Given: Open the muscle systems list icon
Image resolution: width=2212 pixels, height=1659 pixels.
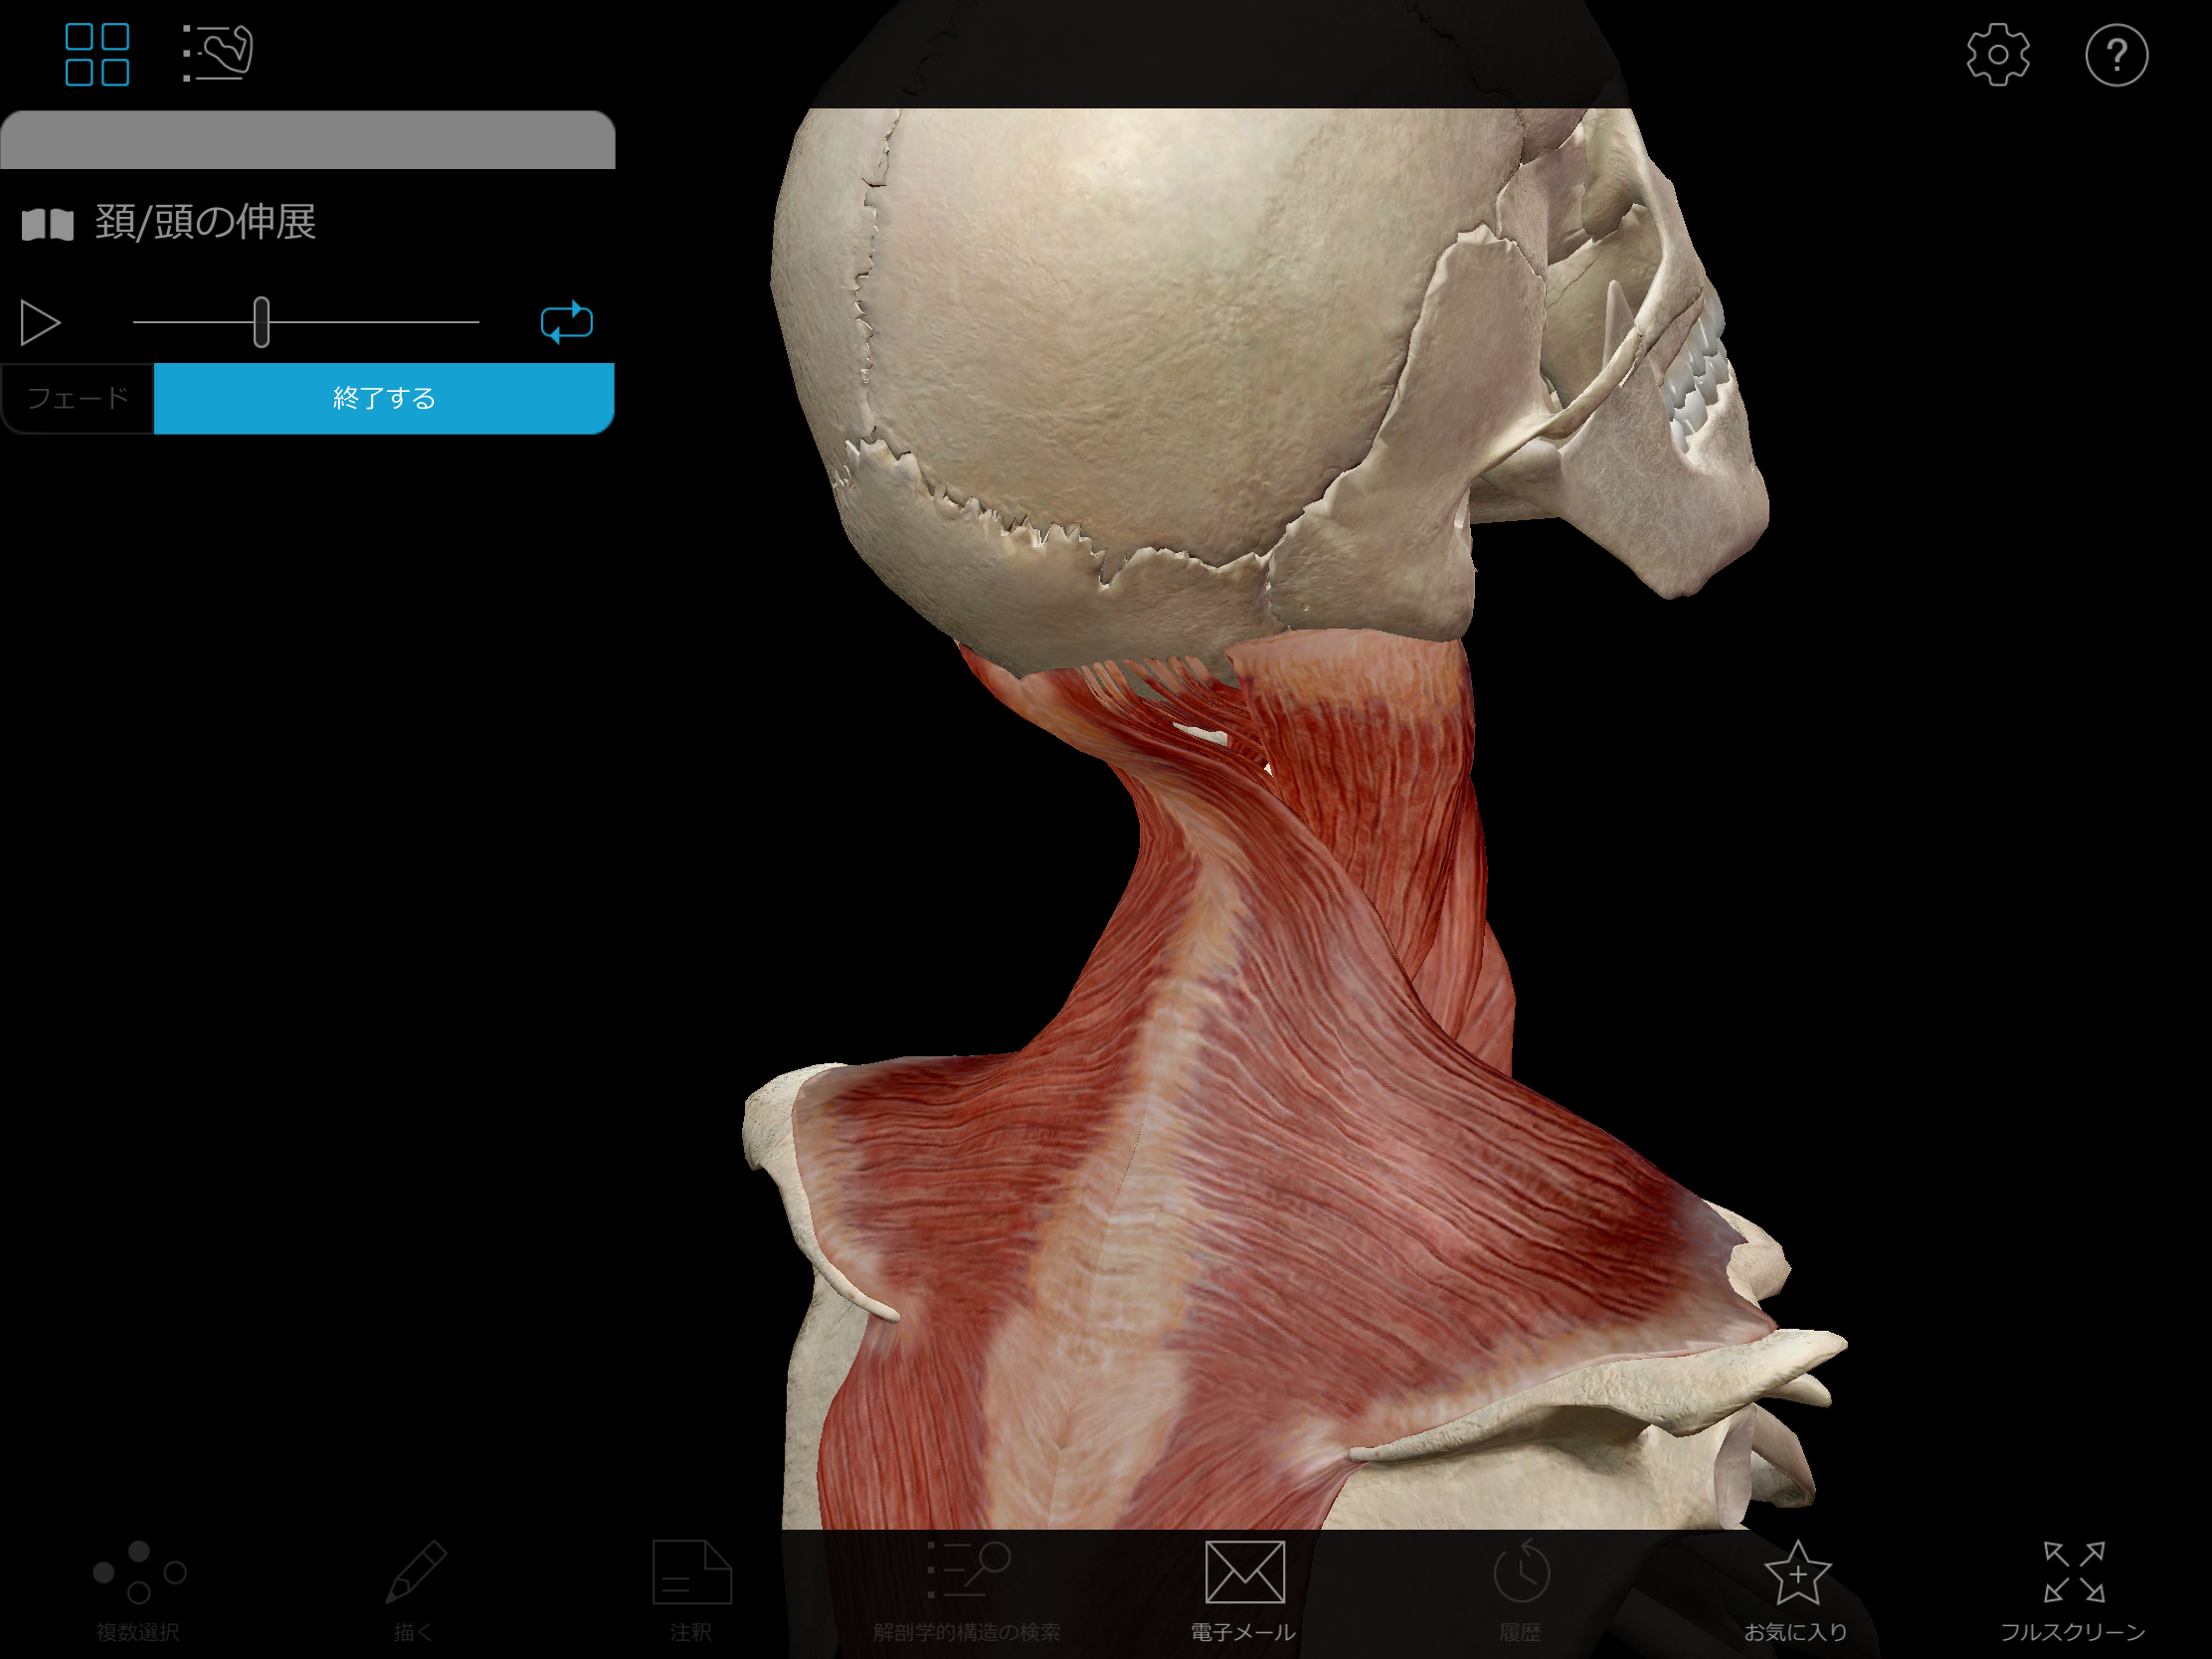Looking at the screenshot, I should [x=218, y=53].
